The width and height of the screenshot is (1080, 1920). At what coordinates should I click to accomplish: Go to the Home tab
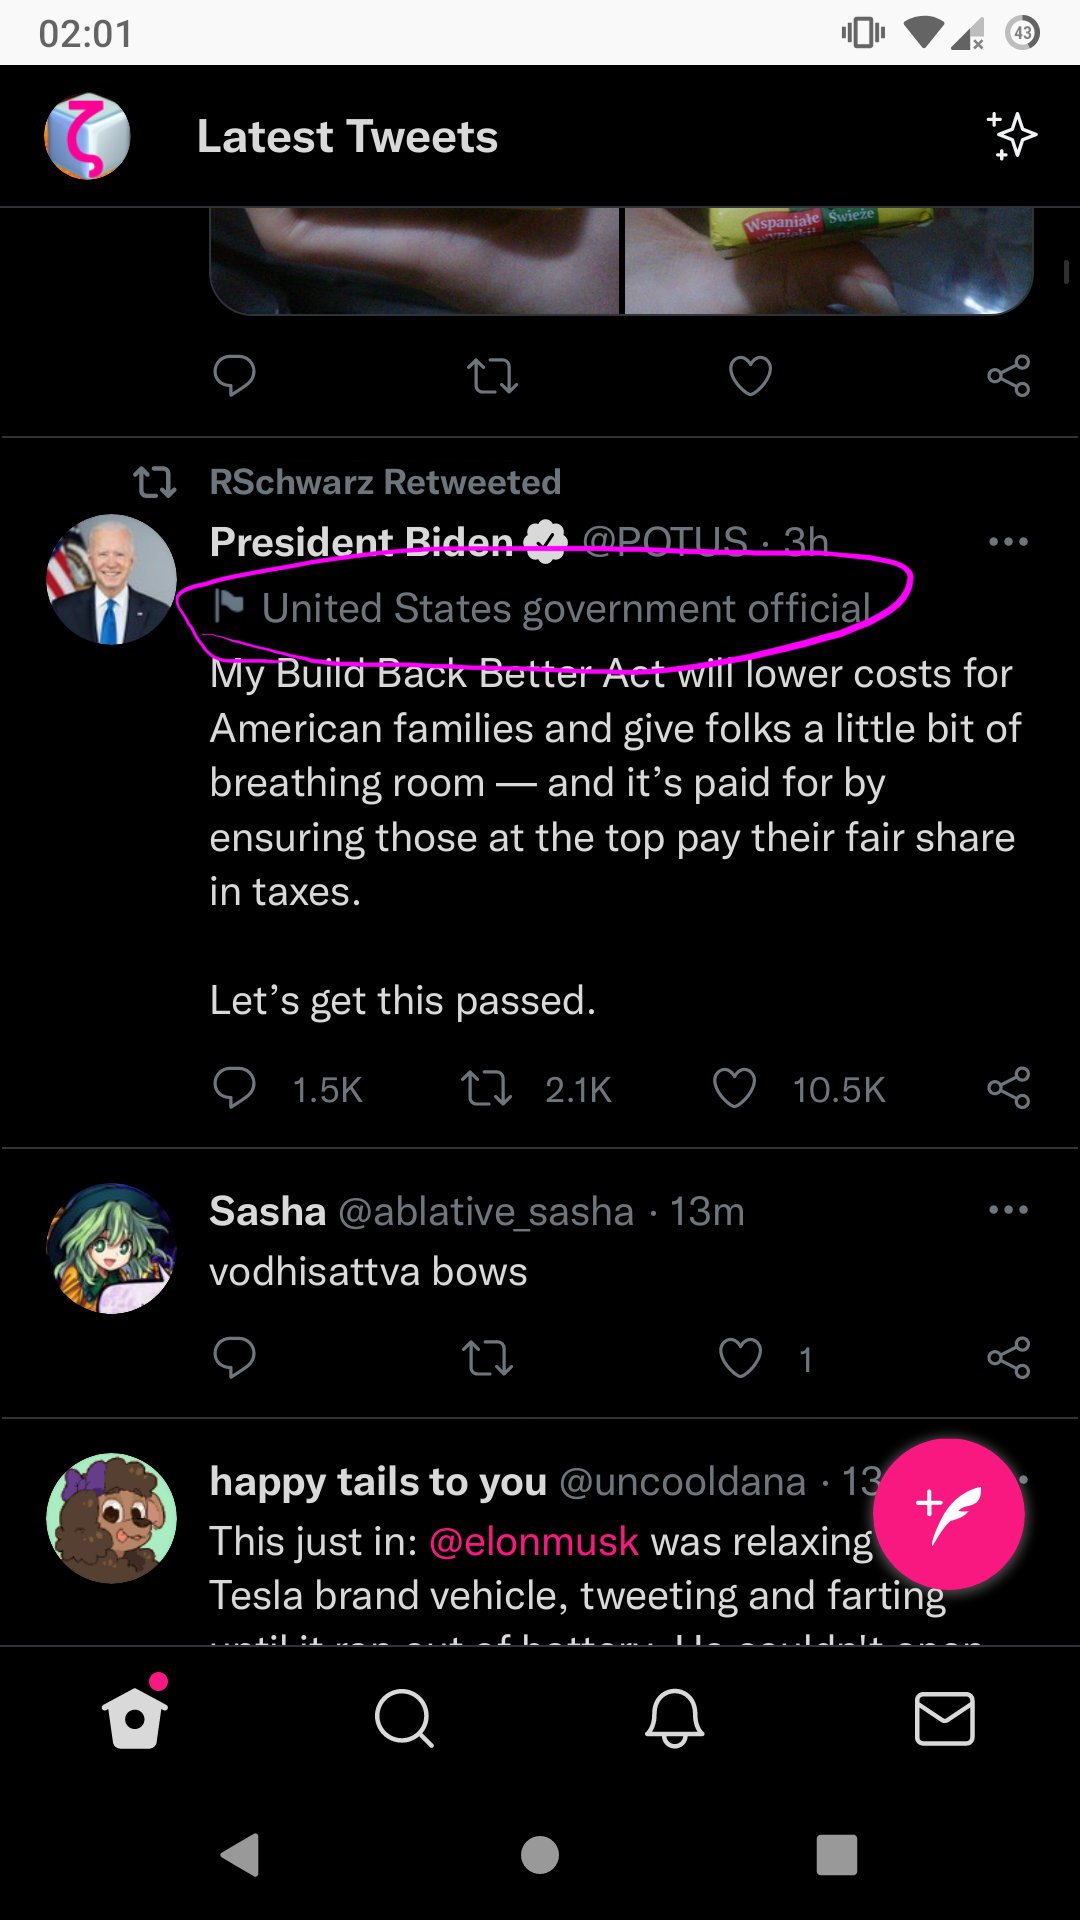[x=135, y=1718]
